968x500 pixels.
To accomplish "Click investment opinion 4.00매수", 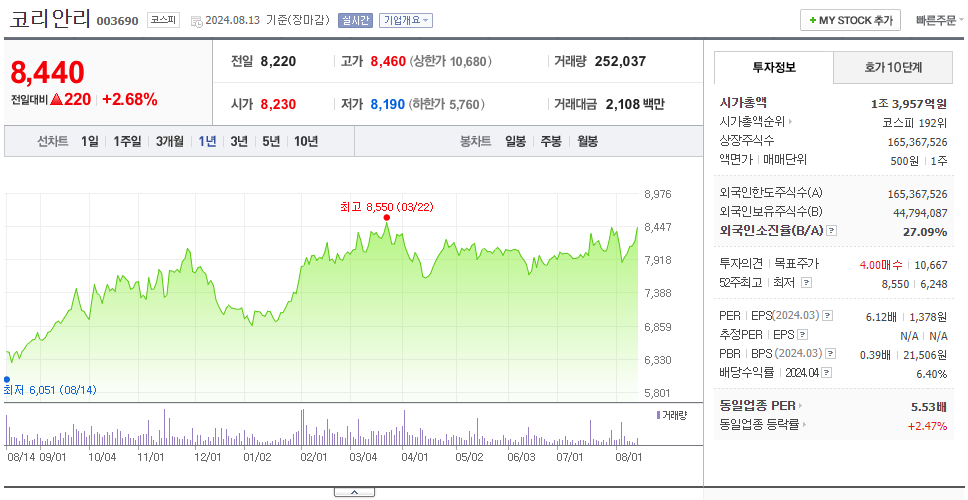I will [x=881, y=265].
